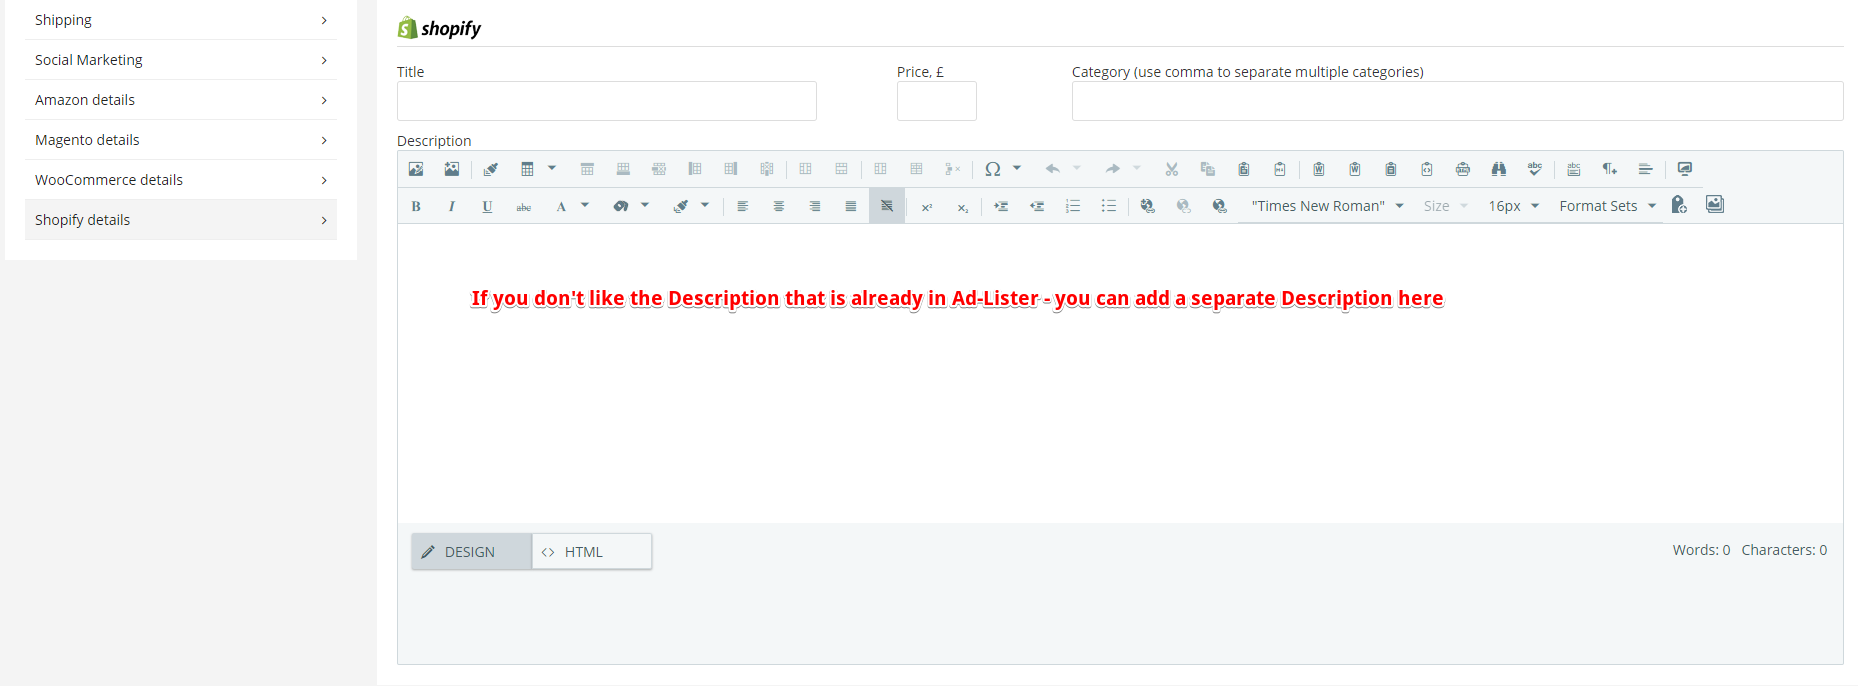
Task: Click the greyed-out remove link icon
Action: coord(1183,206)
